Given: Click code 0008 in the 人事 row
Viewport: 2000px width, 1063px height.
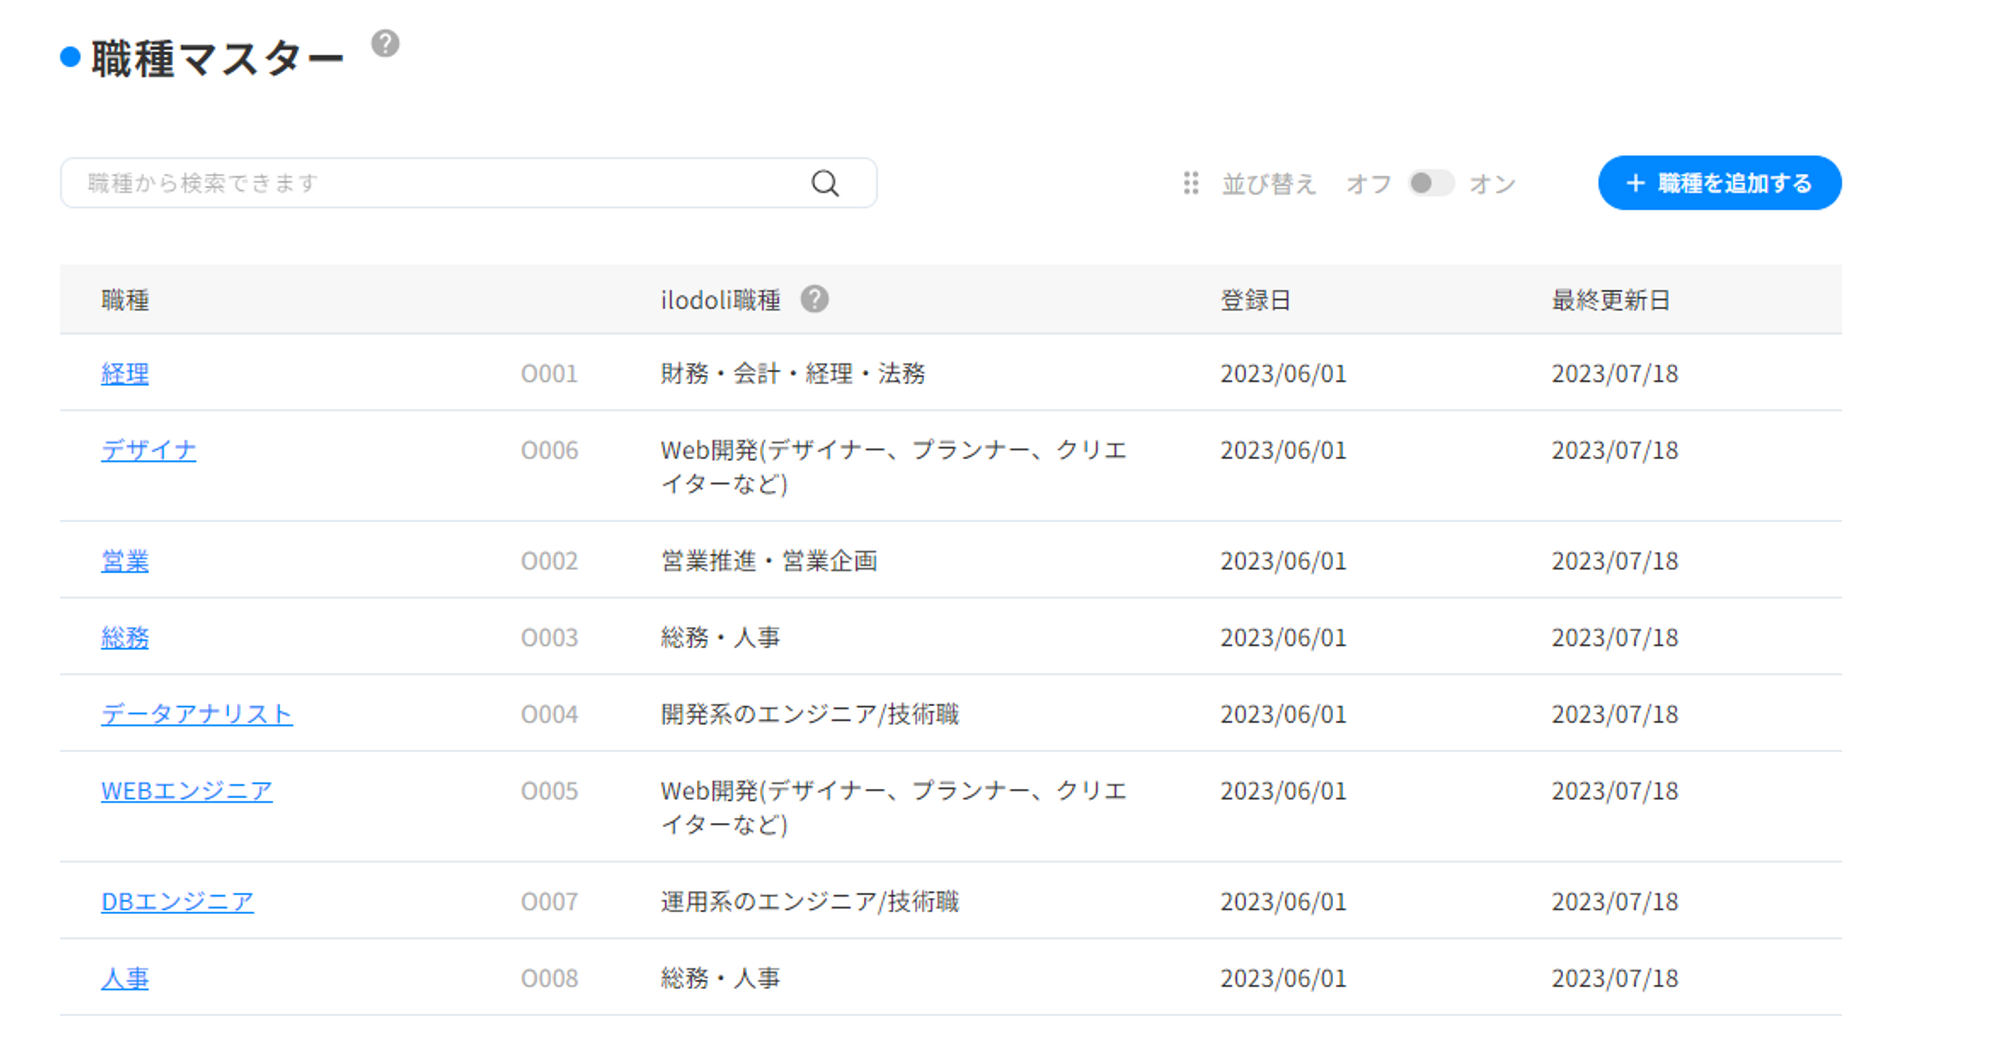Looking at the screenshot, I should [x=549, y=978].
